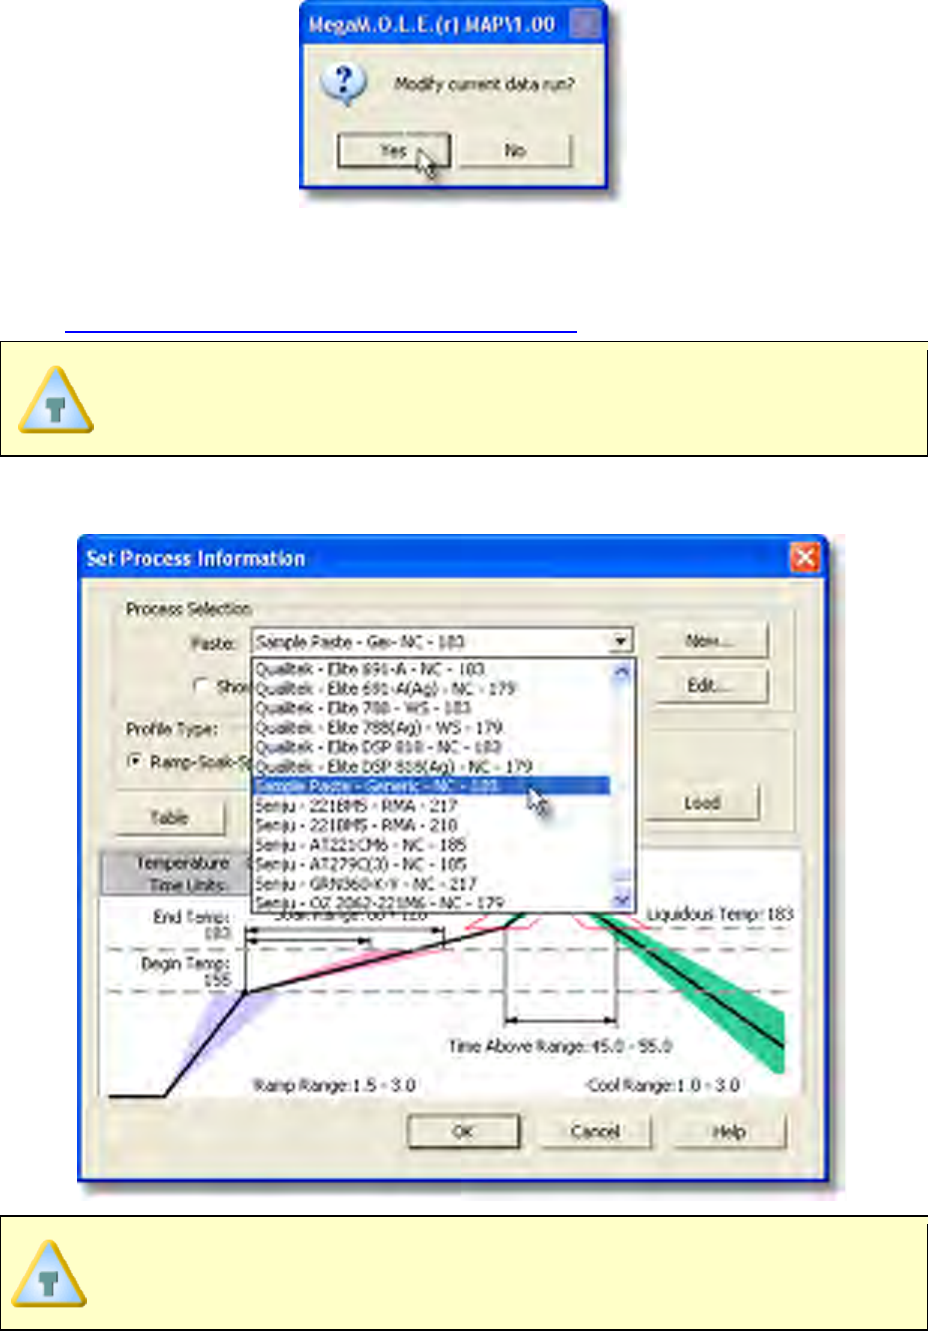Select Qualitek - Elite 788(Ag) - WS - 179

click(431, 728)
